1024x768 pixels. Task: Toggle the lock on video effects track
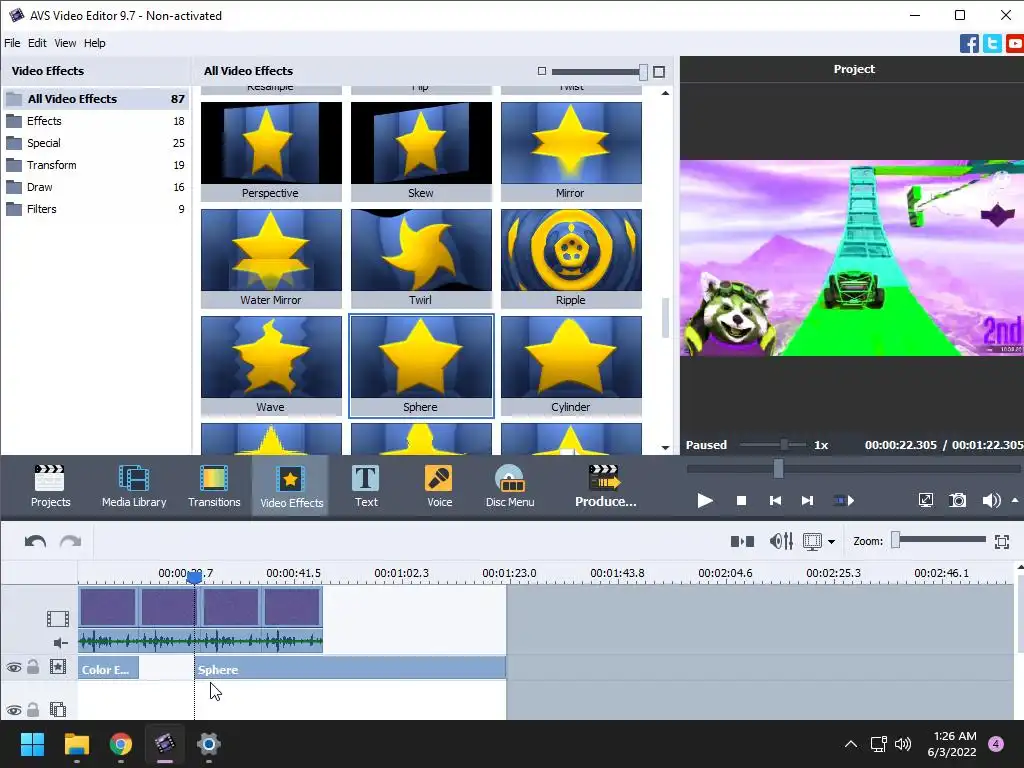33,667
